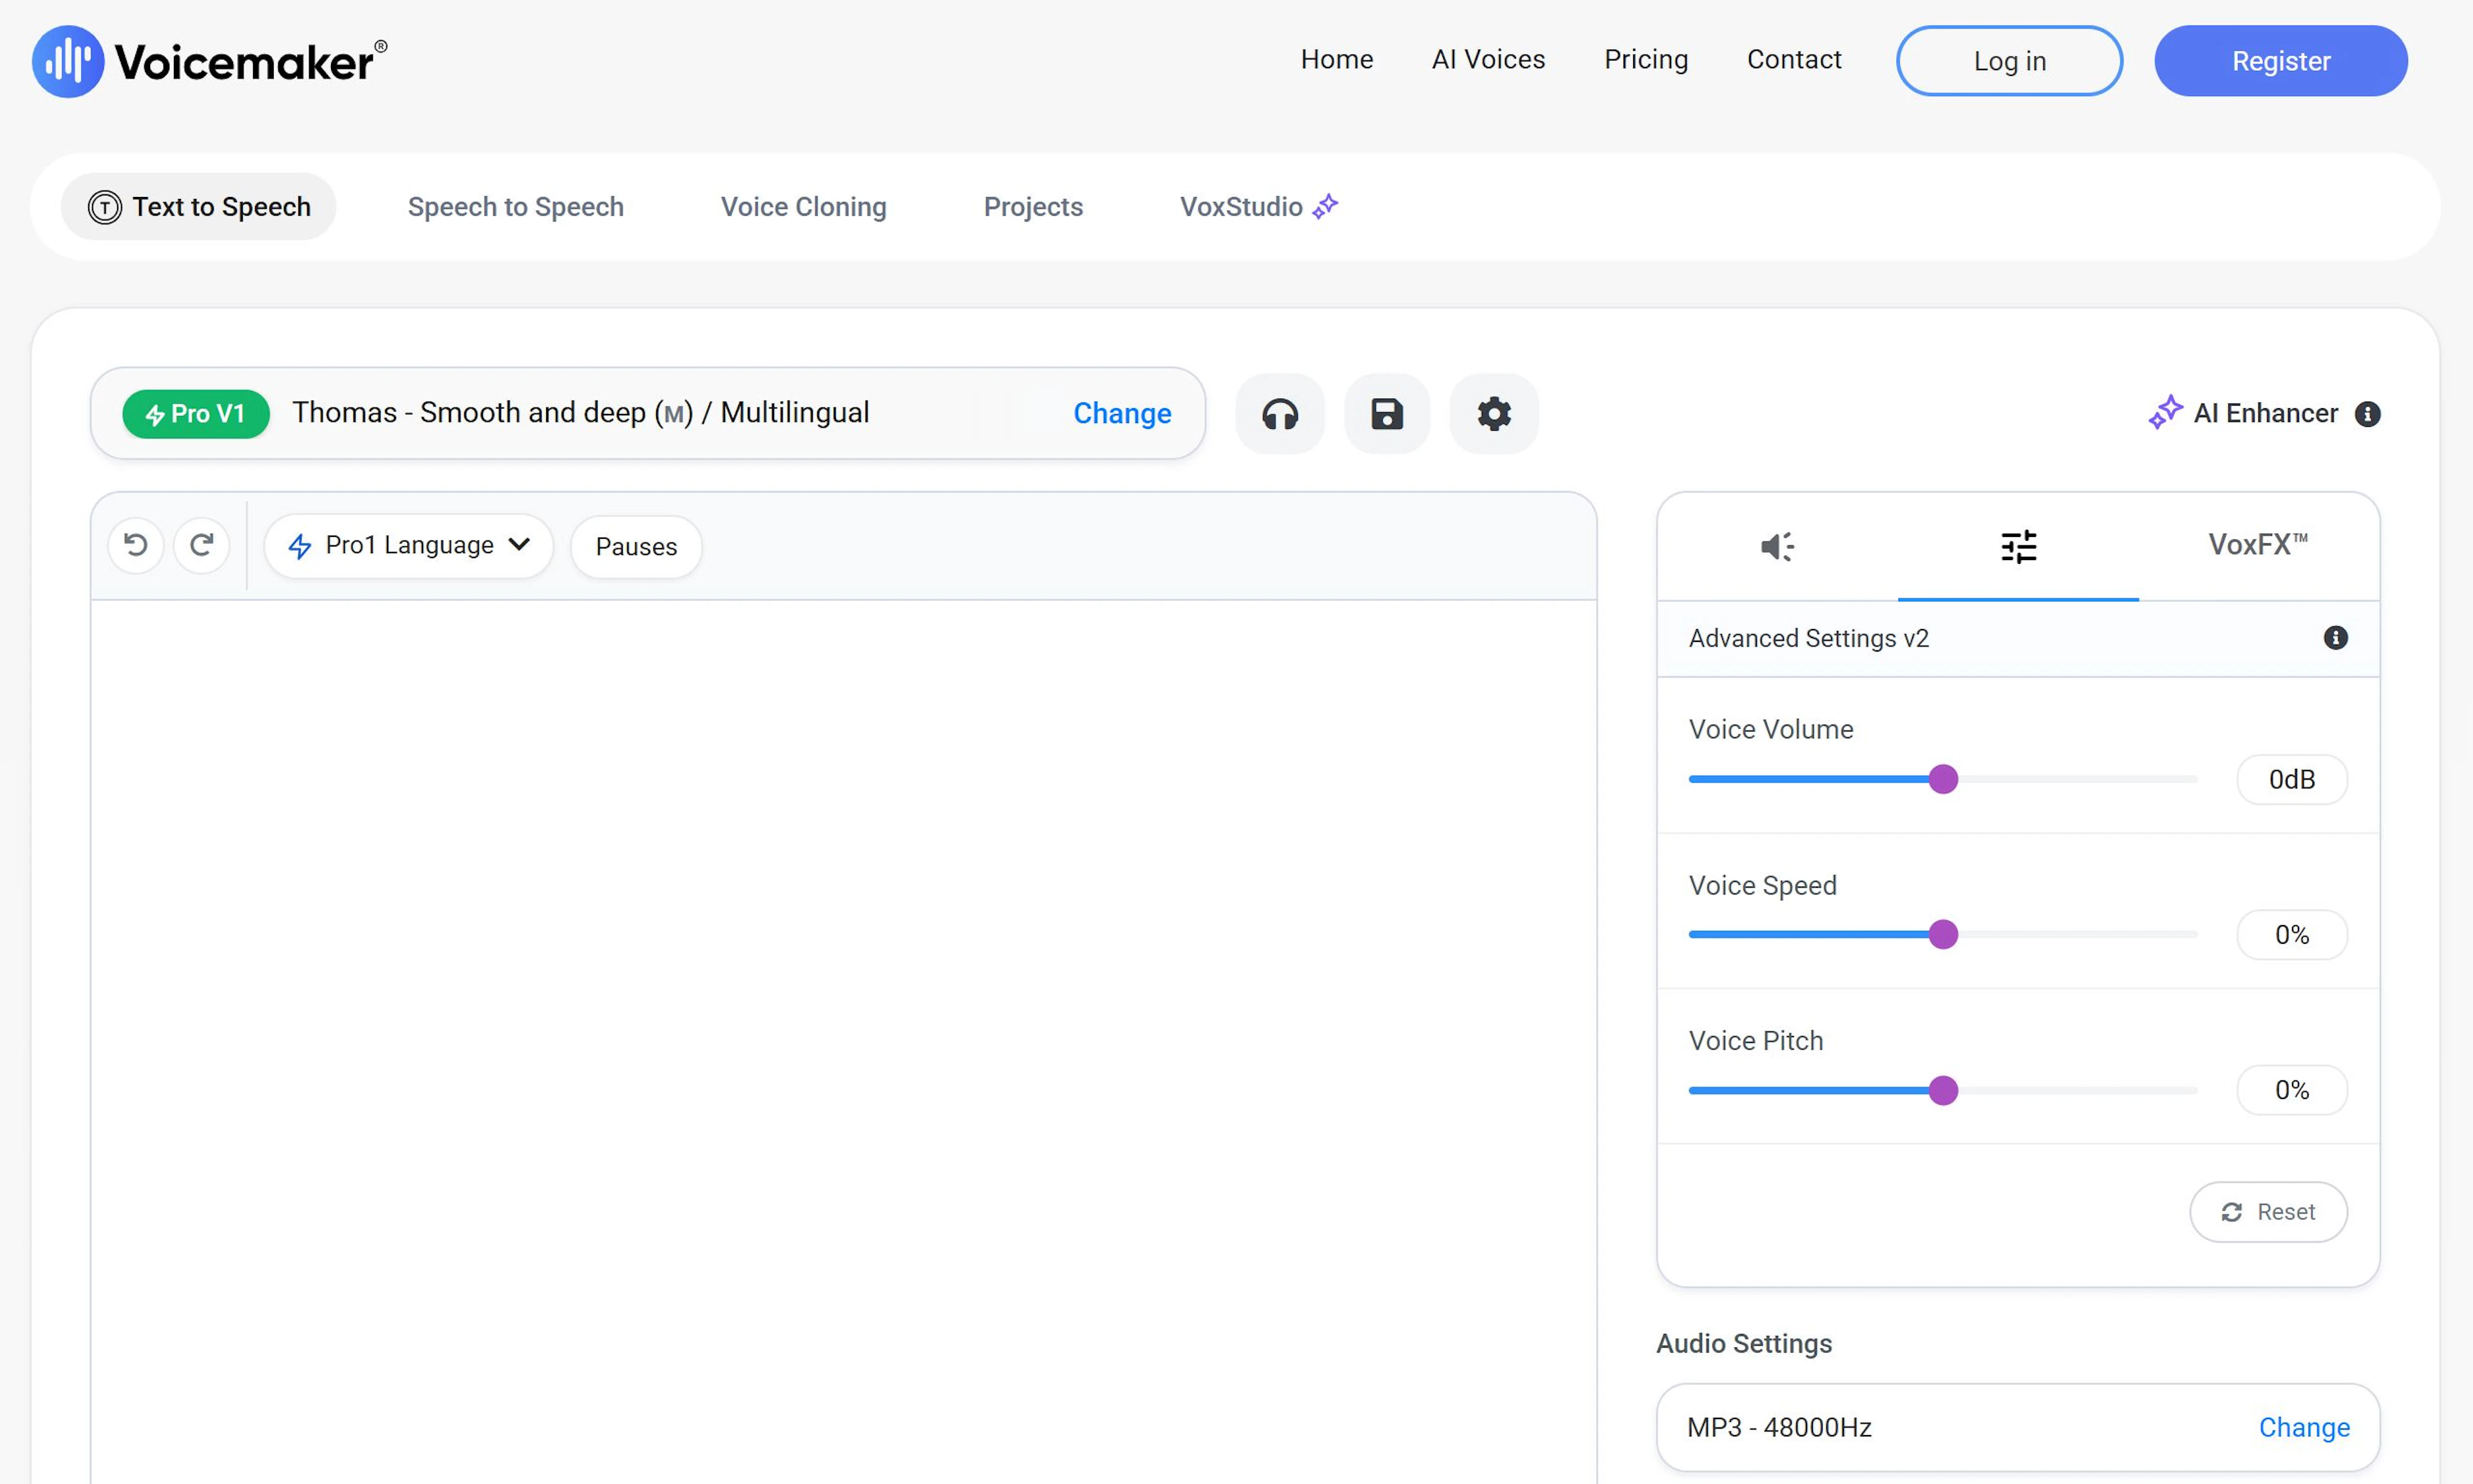Click the Voice Pitch 0% value field
Viewport: 2473px width, 1484px height.
(x=2291, y=1090)
